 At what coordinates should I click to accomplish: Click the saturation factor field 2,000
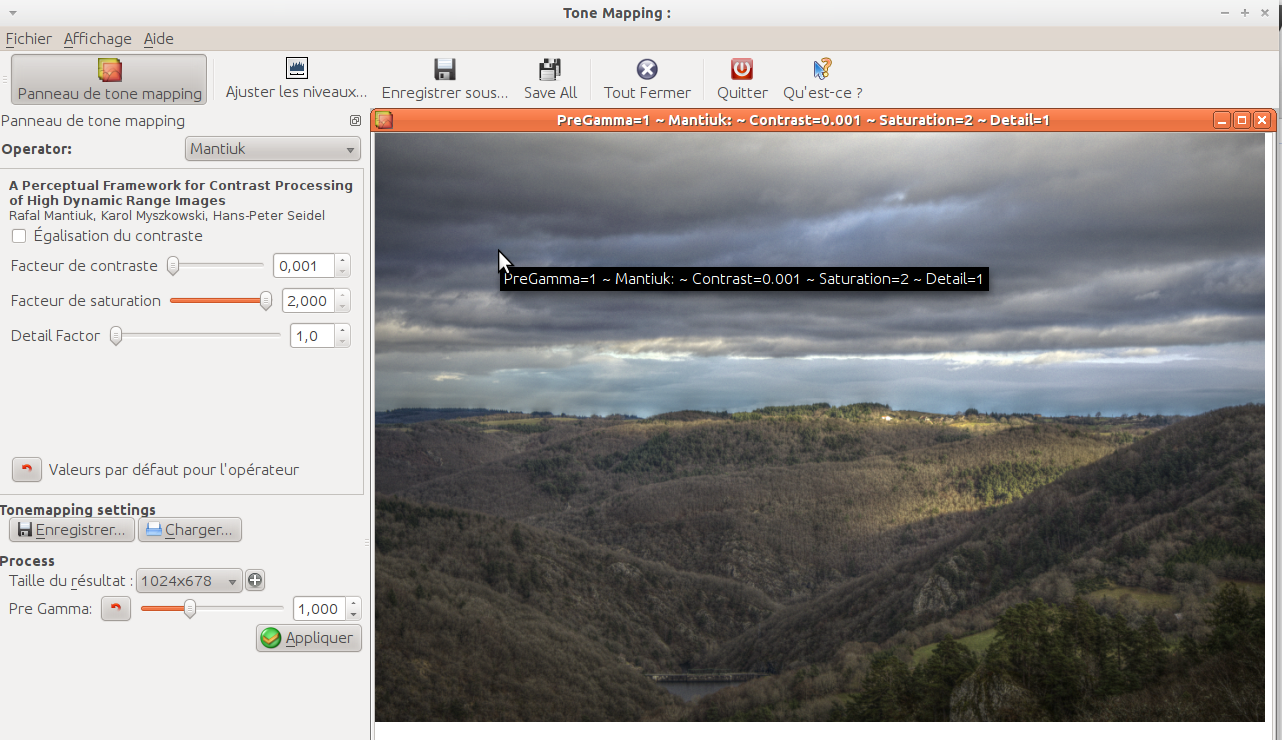[308, 301]
